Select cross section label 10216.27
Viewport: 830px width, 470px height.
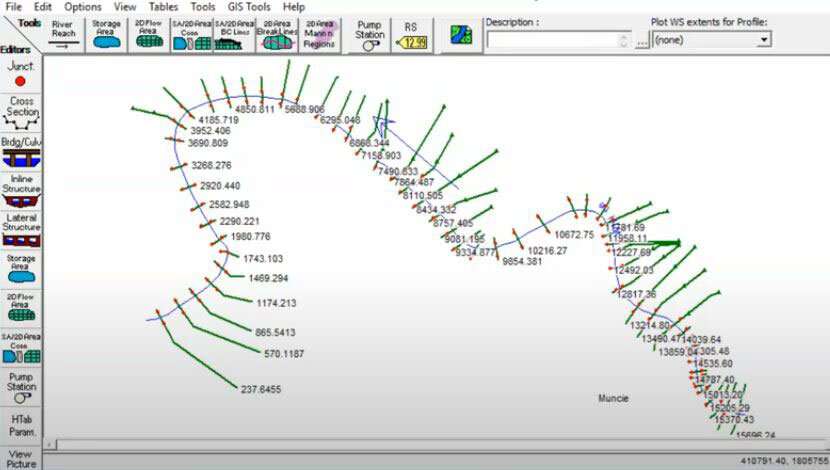point(547,250)
